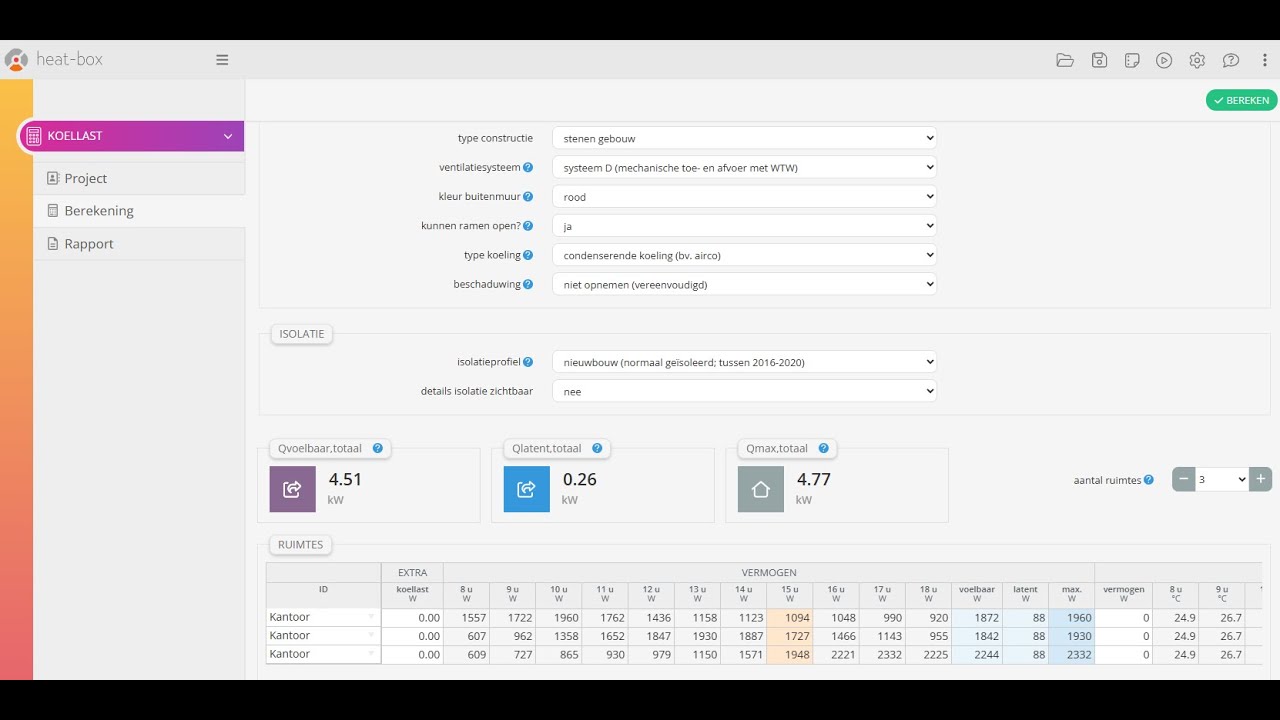Open the type constructie dropdown
This screenshot has height=720, width=1280.
tap(744, 138)
